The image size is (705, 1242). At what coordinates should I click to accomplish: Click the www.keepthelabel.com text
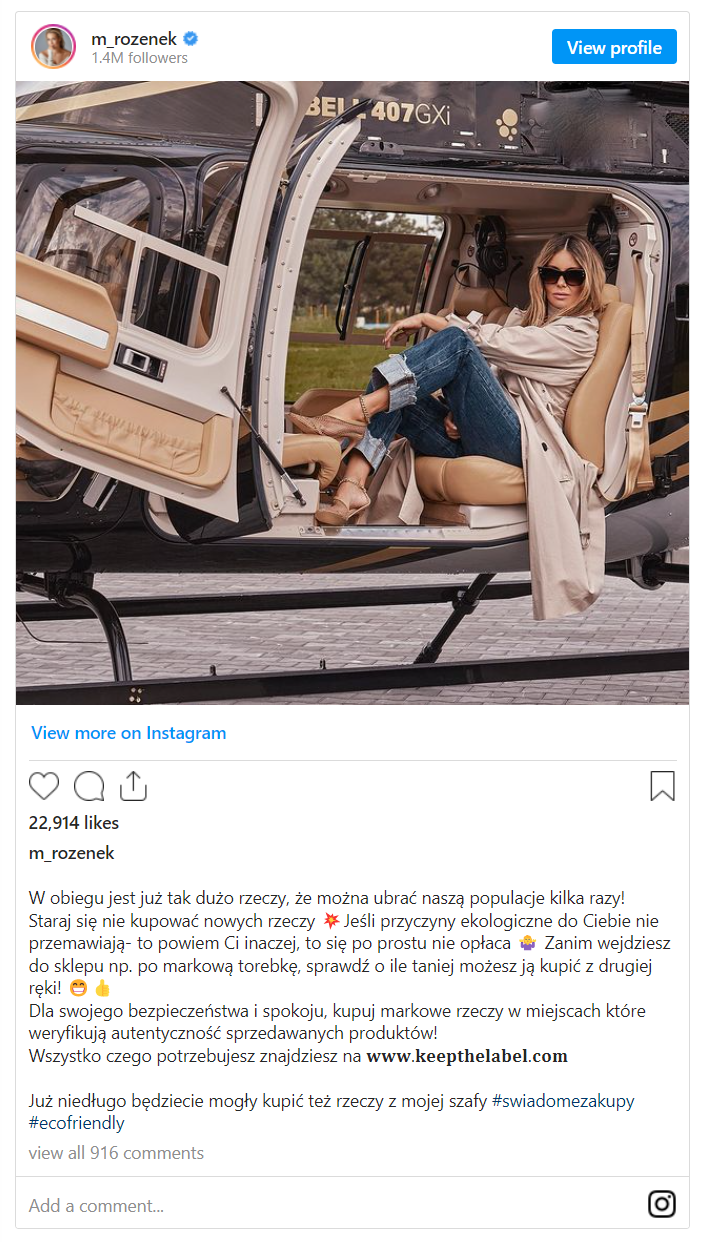pyautogui.click(x=467, y=1056)
